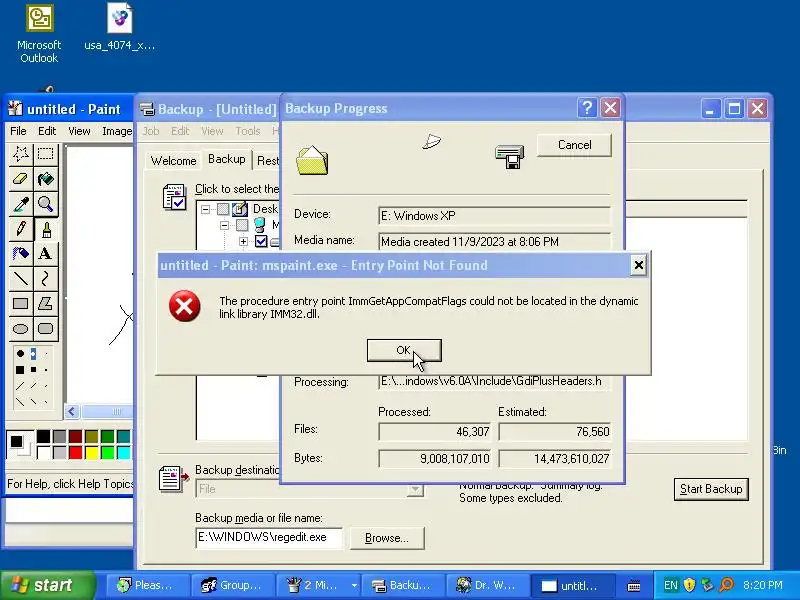
Task: Open the Tools menu in Backup window
Action: click(248, 131)
